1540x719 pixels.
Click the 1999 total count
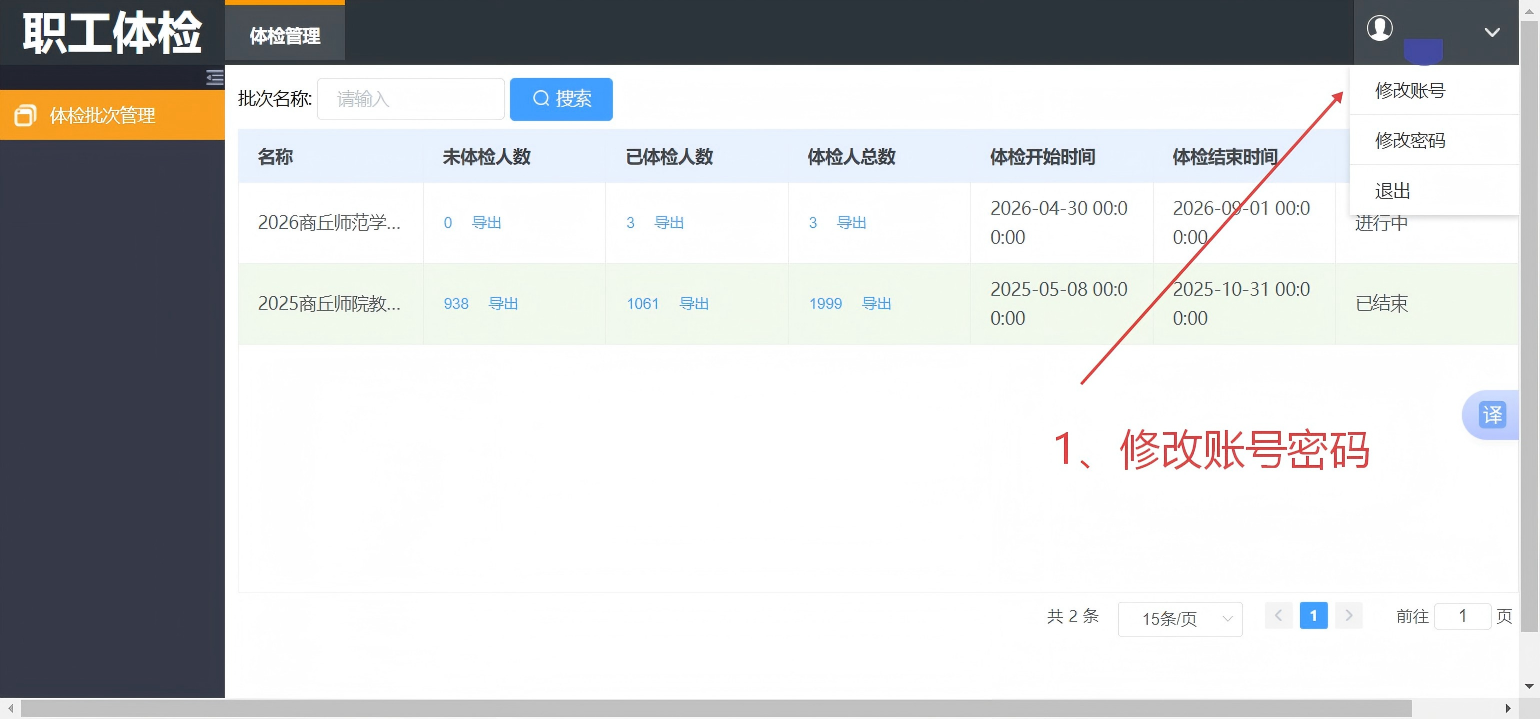click(826, 304)
